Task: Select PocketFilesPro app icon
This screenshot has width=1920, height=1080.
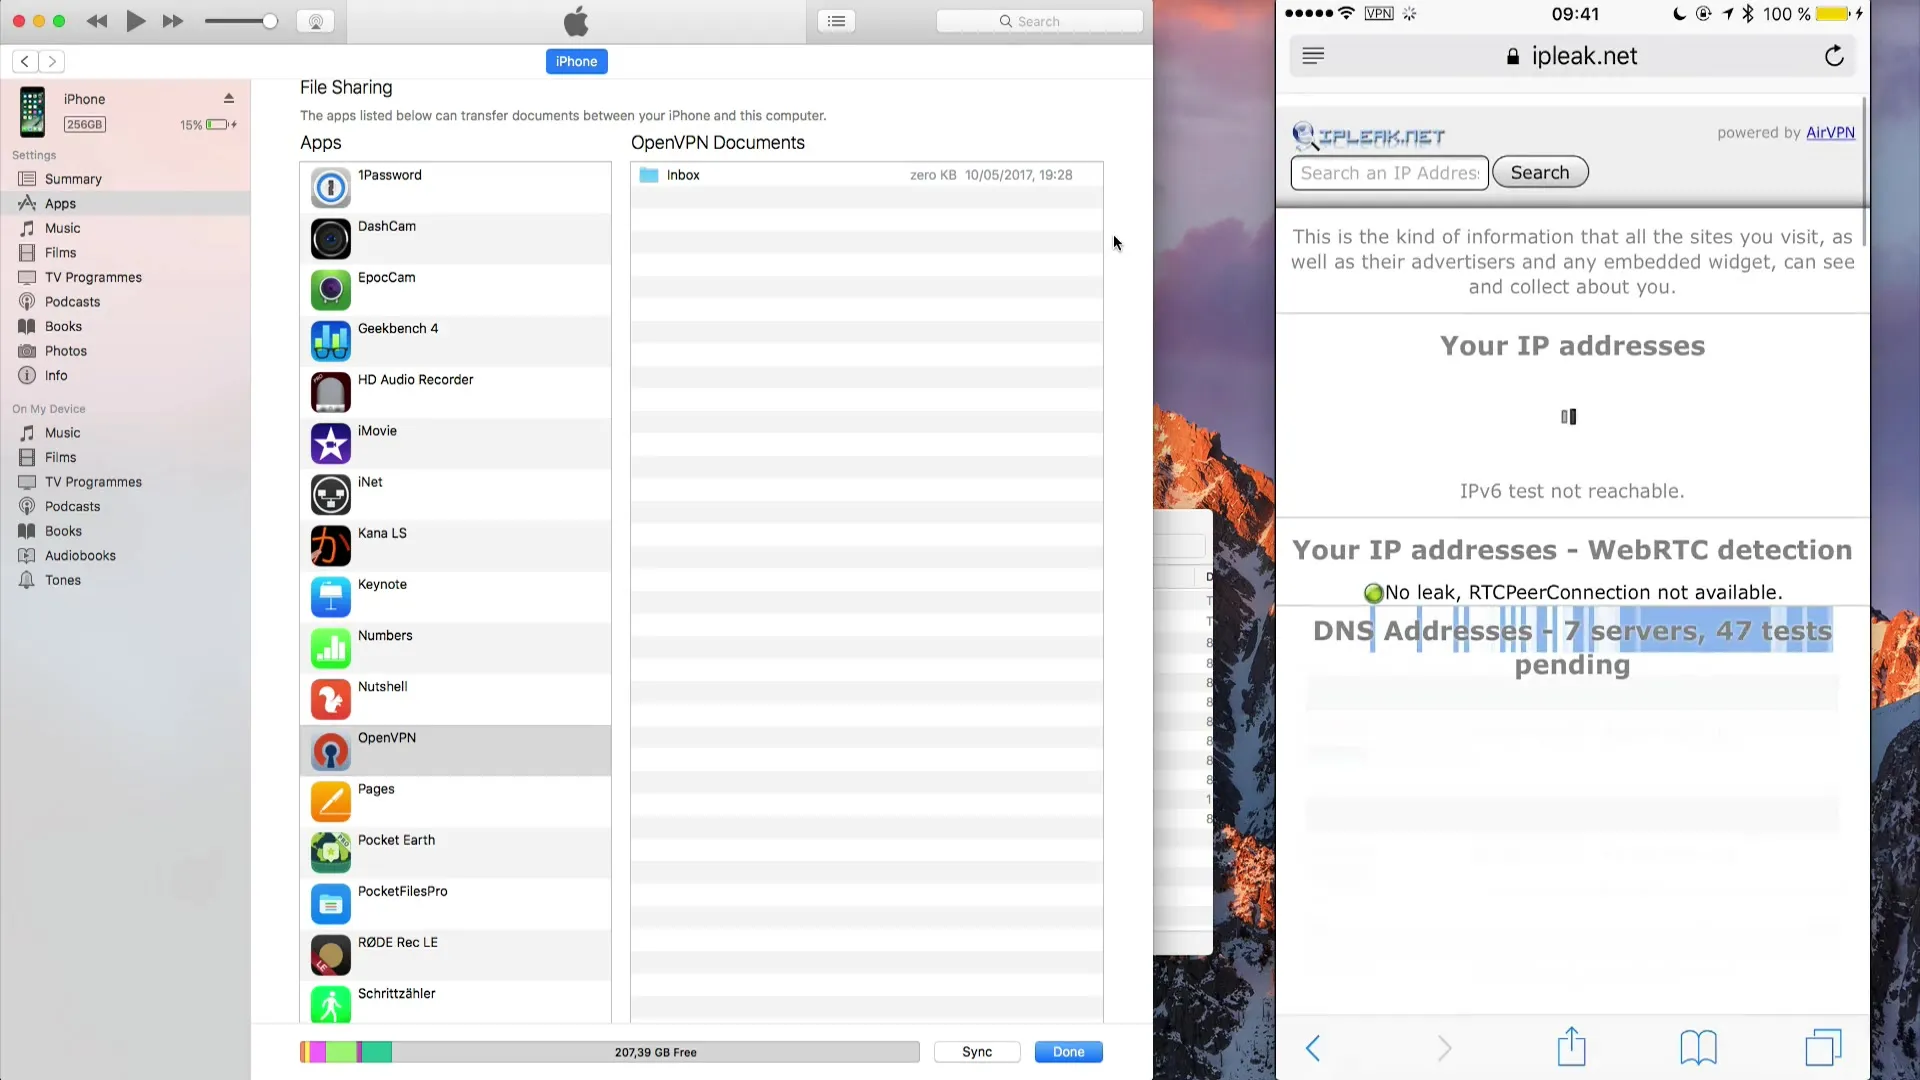Action: pyautogui.click(x=330, y=904)
